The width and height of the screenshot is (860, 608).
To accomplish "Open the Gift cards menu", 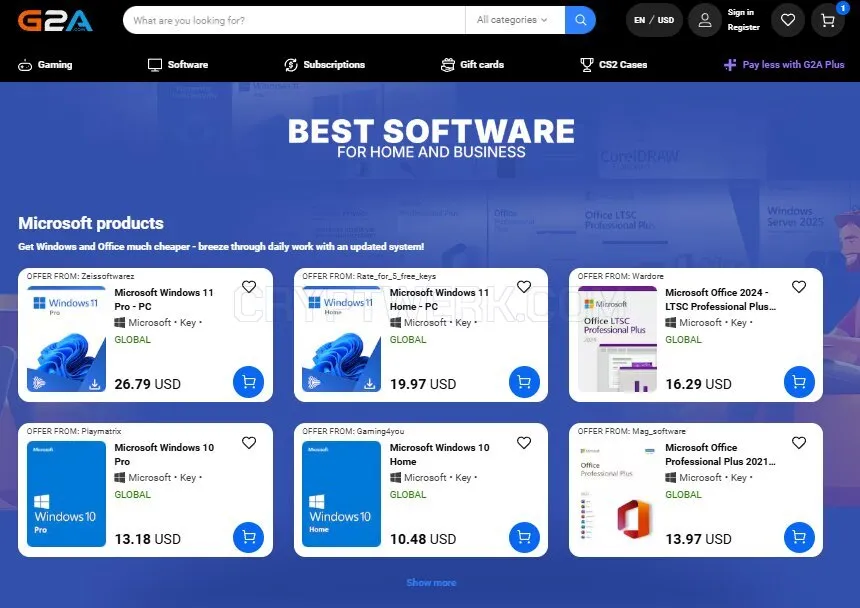I will (472, 65).
